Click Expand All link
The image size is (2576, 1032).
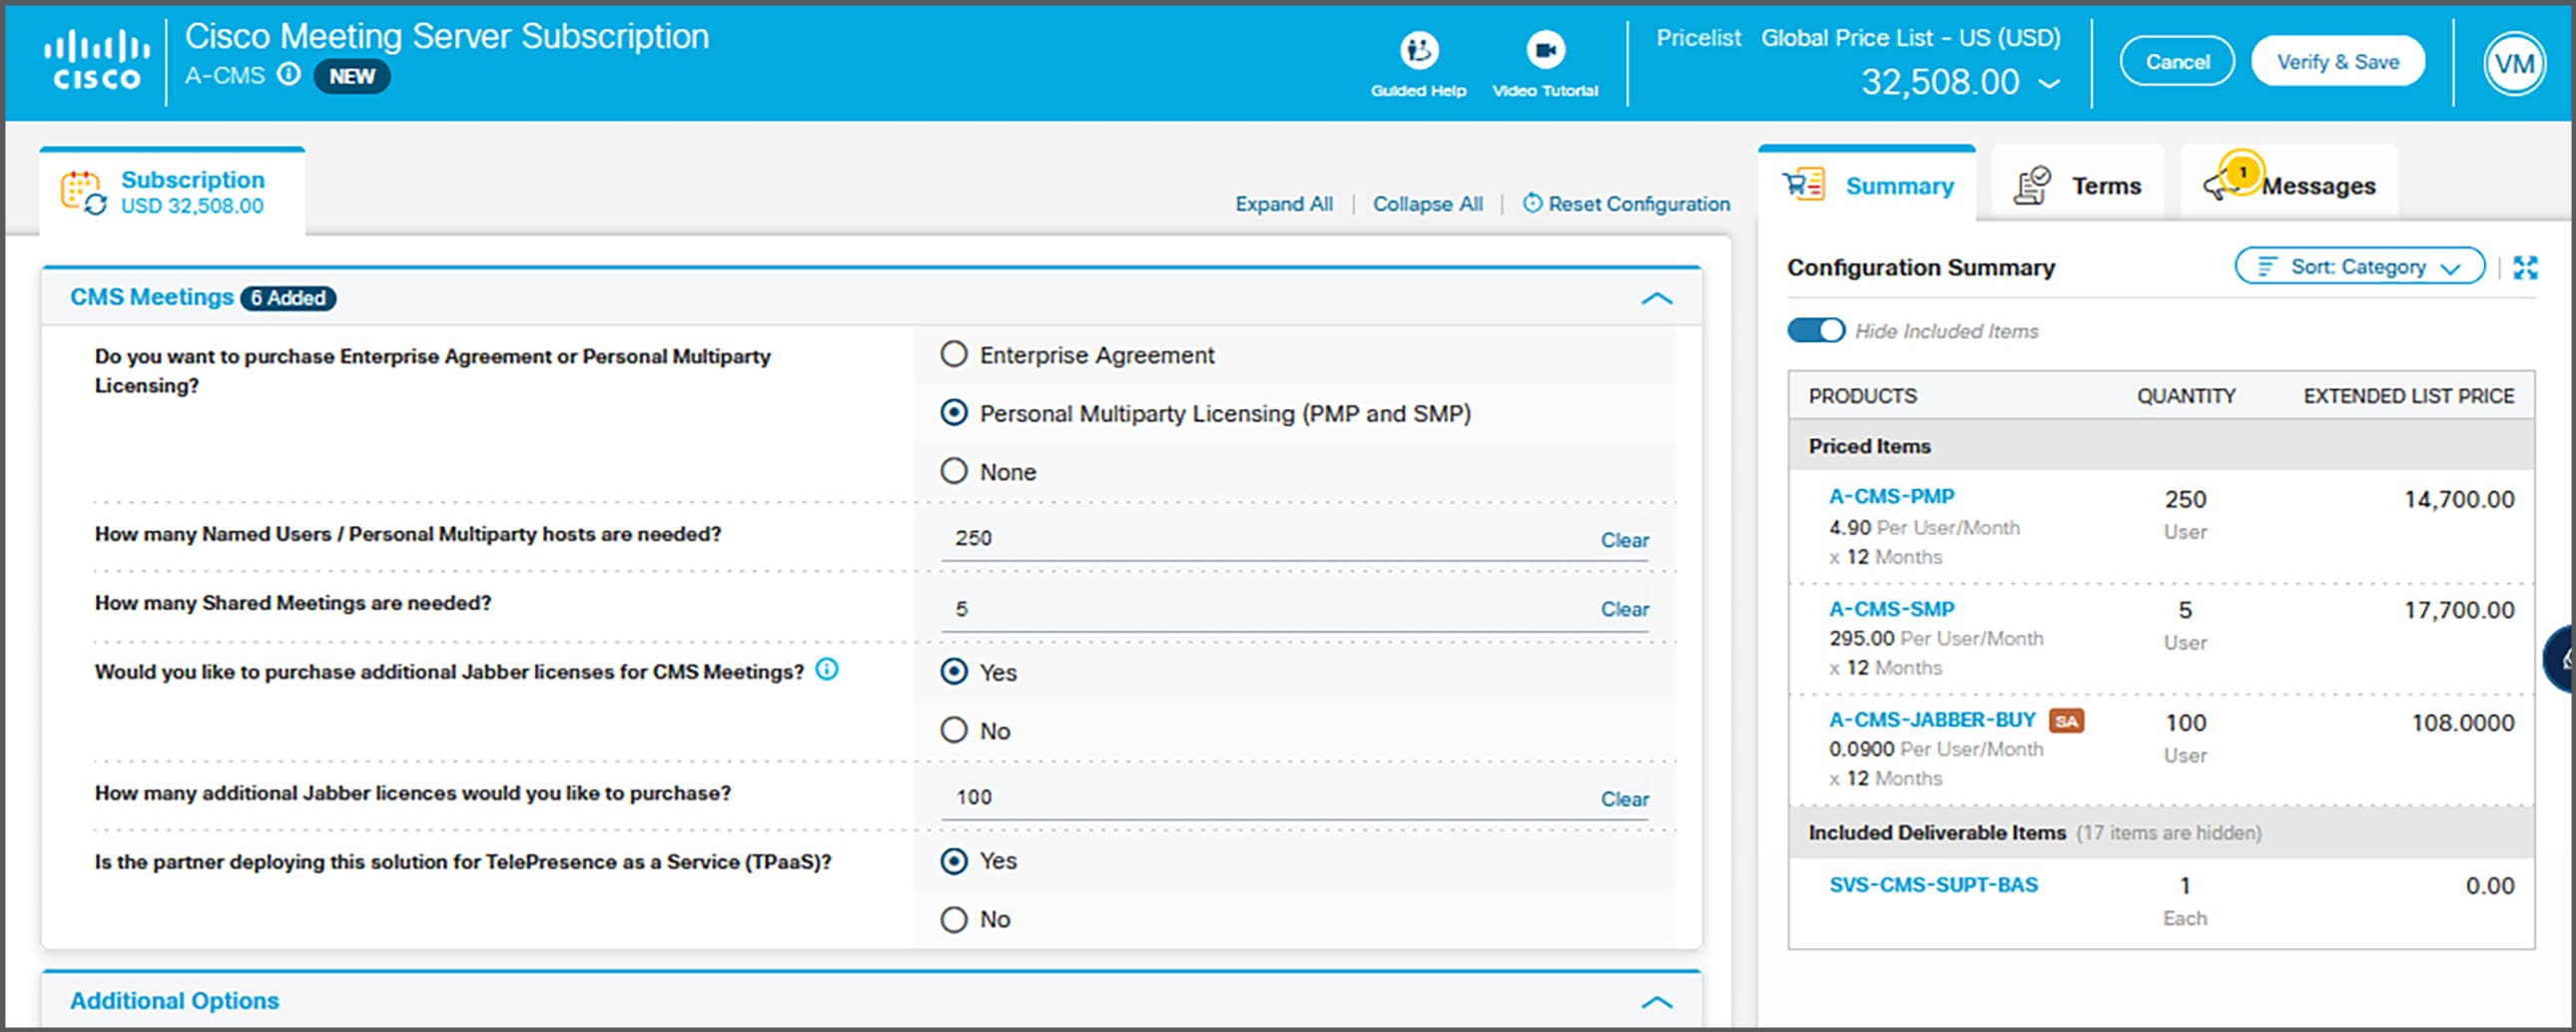[1283, 203]
